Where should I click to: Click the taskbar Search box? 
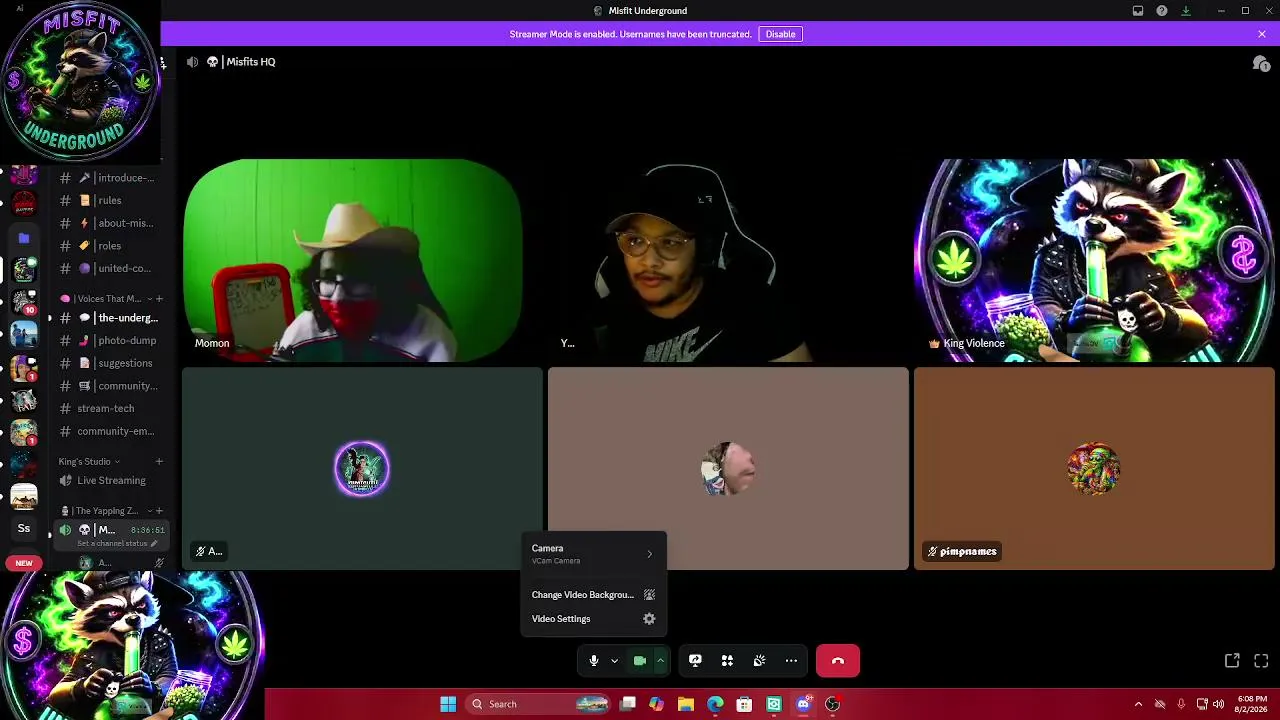click(539, 704)
